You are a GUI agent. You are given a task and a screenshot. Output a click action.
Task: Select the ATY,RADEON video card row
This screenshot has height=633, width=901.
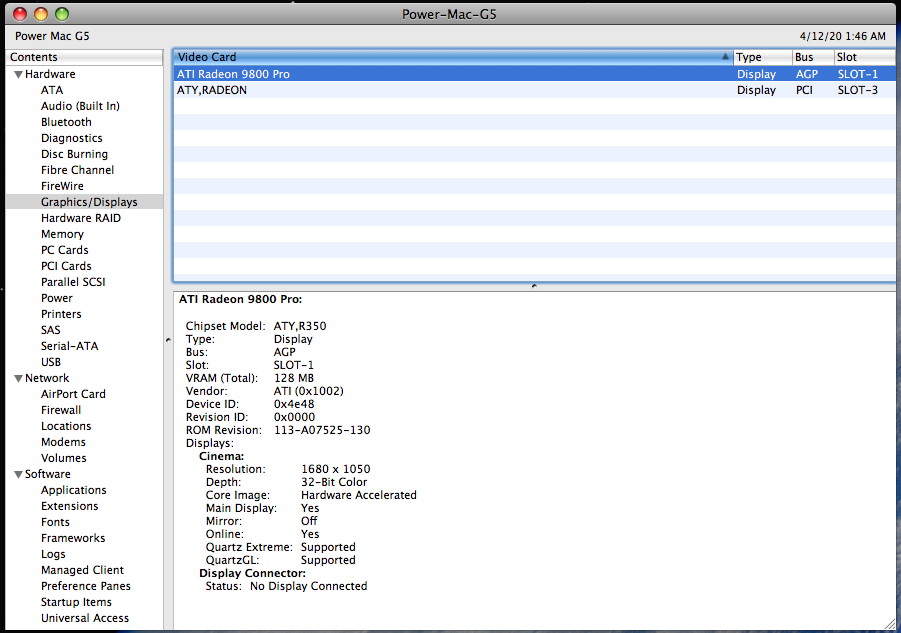click(534, 90)
